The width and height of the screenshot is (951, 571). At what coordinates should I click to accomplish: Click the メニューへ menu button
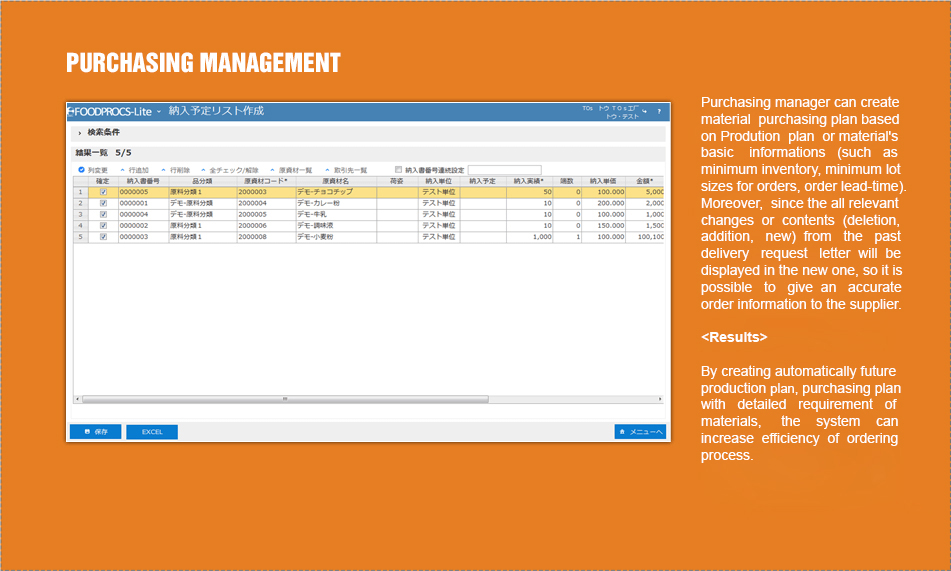click(x=640, y=432)
